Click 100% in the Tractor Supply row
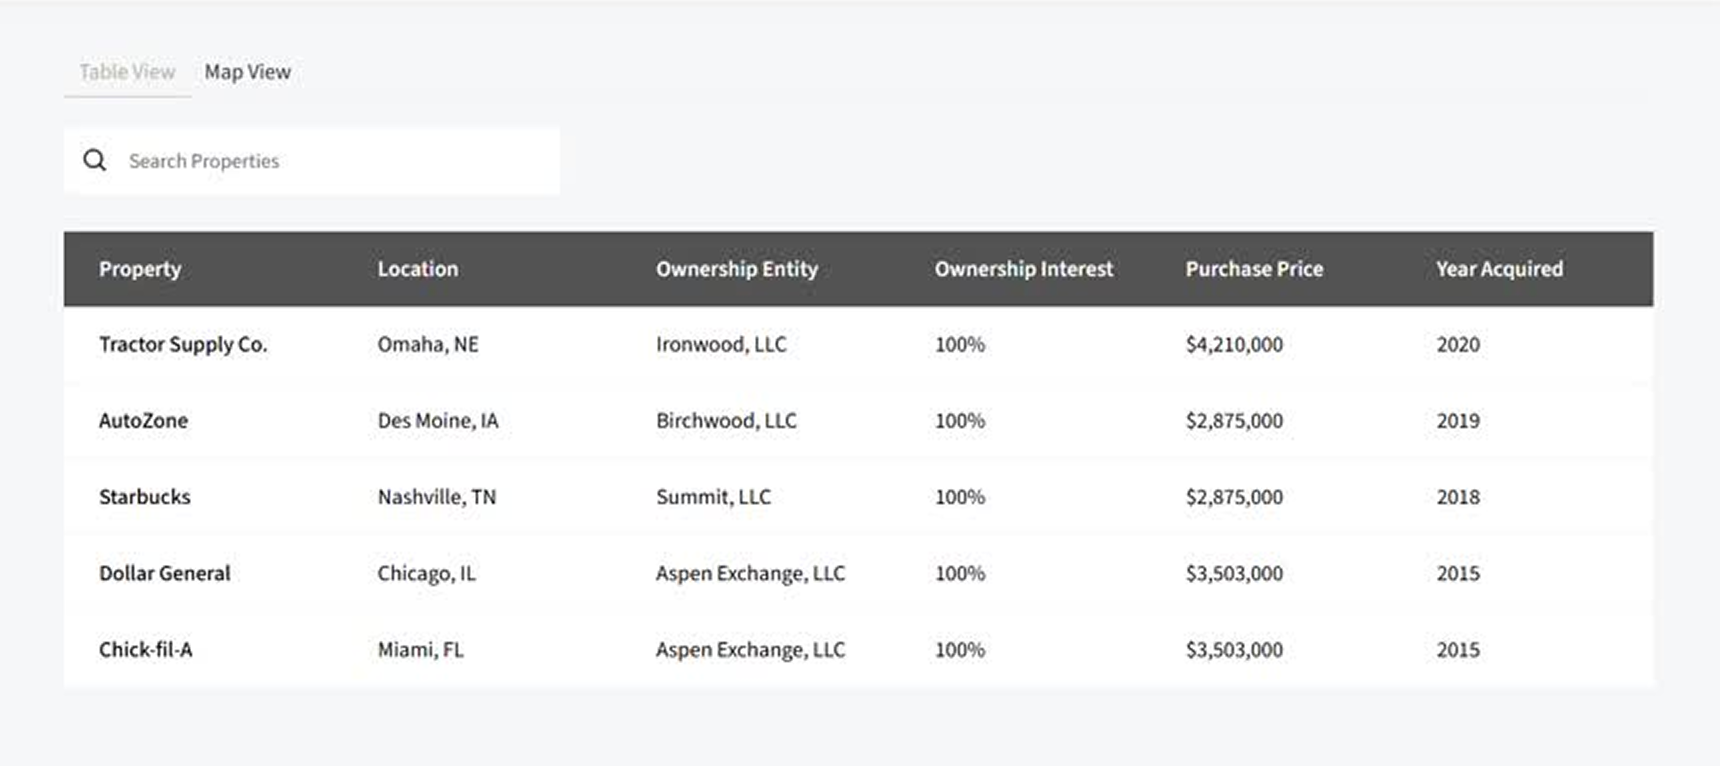Viewport: 1720px width, 766px height. (960, 344)
